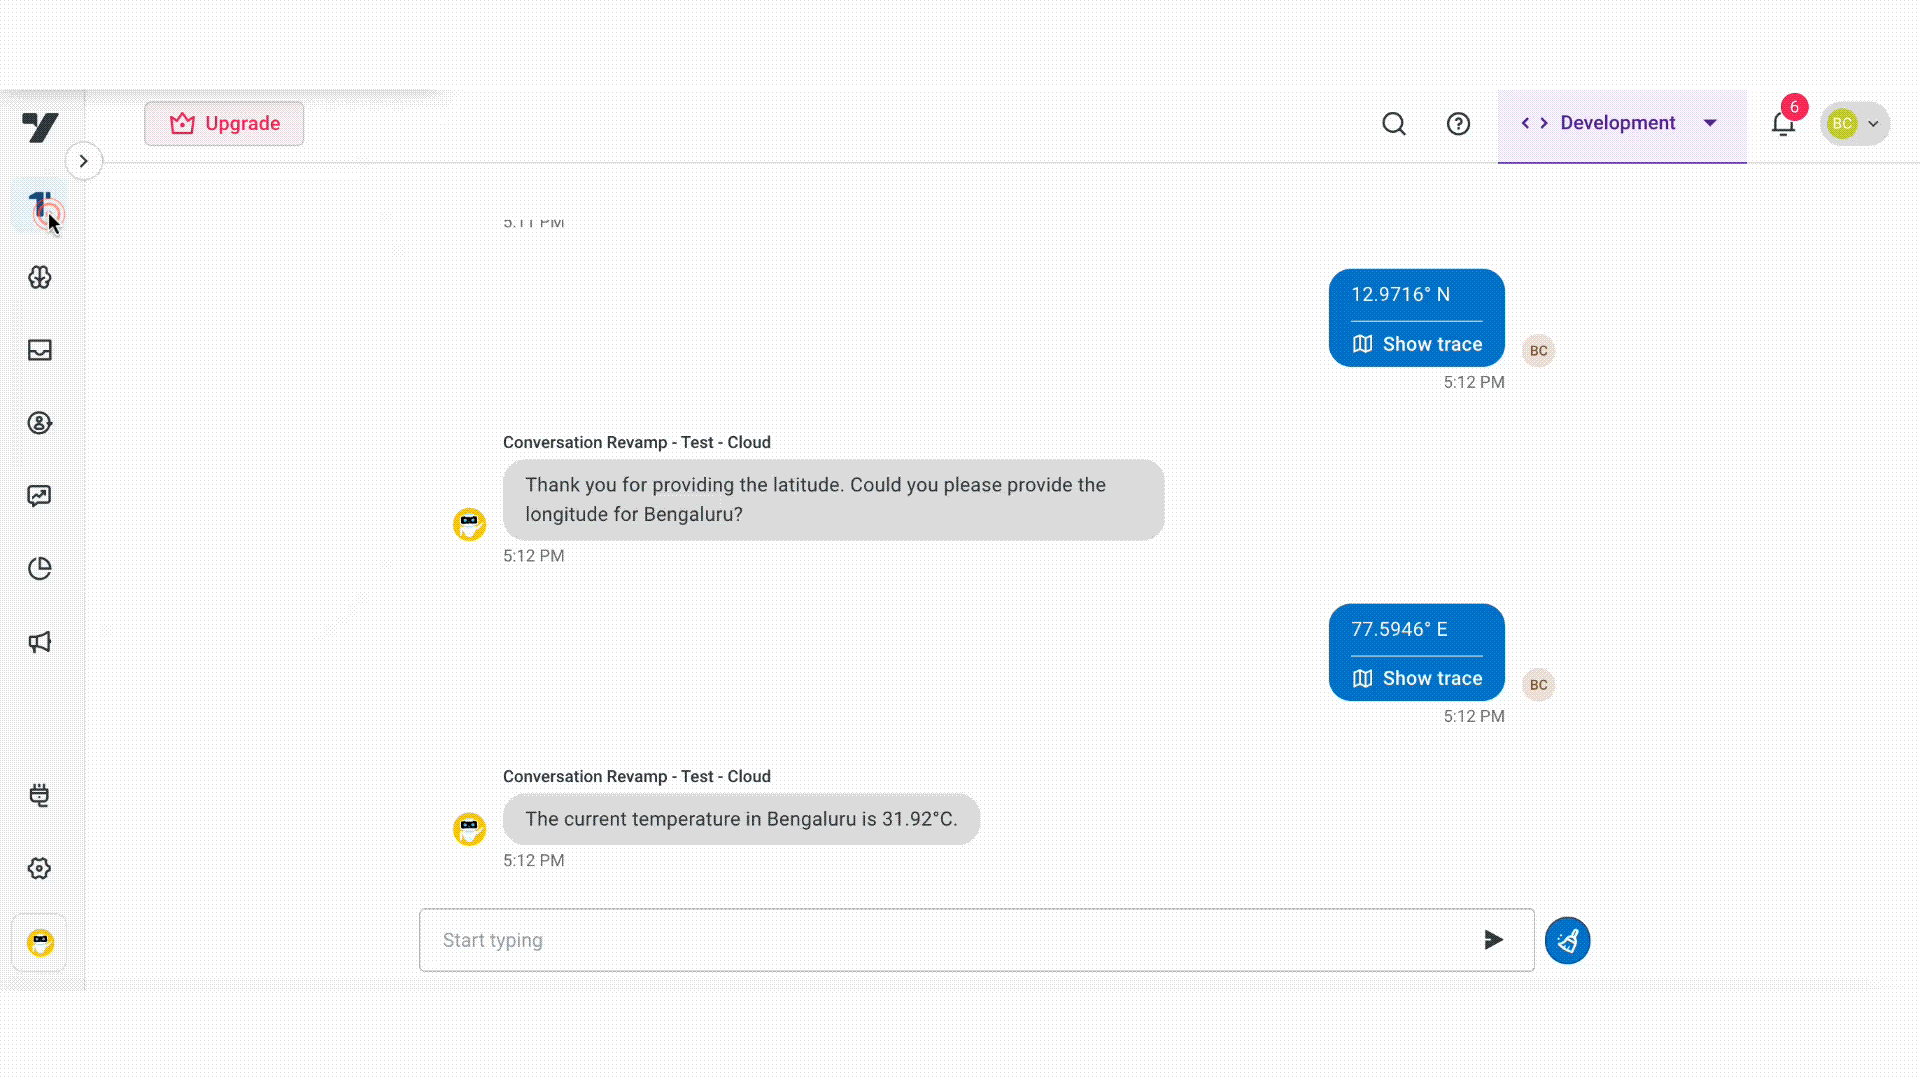Open the search magnifier icon
This screenshot has width=1920, height=1080.
[x=1394, y=124]
